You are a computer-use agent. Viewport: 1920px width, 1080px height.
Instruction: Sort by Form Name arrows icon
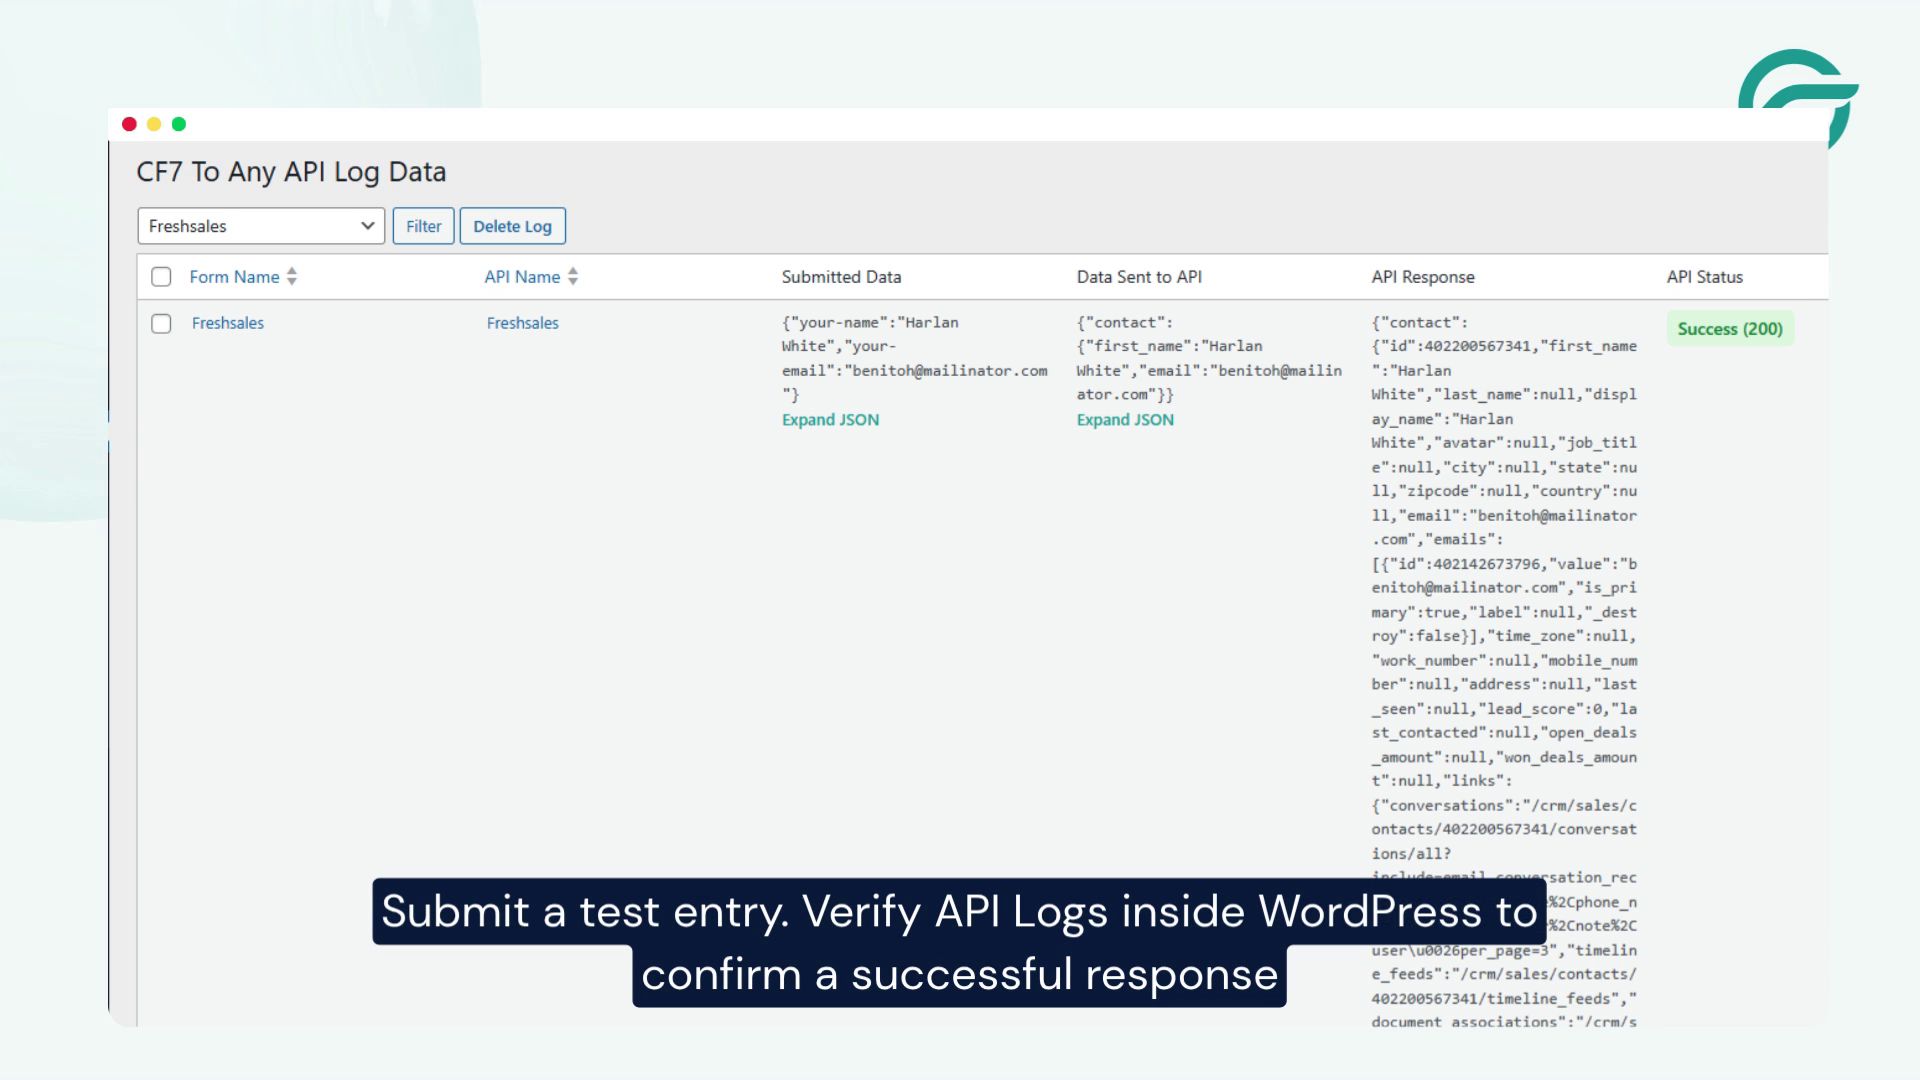pyautogui.click(x=292, y=276)
